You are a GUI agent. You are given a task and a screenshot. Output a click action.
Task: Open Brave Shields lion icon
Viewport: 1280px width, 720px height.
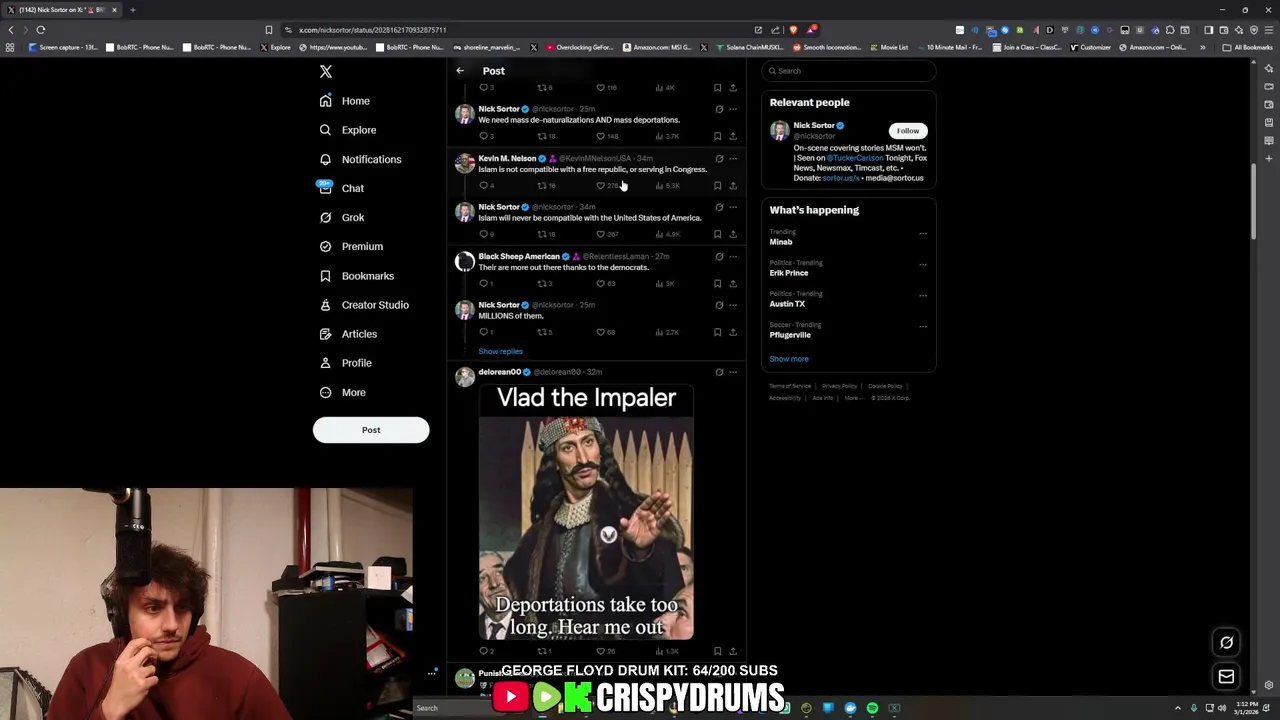point(793,30)
